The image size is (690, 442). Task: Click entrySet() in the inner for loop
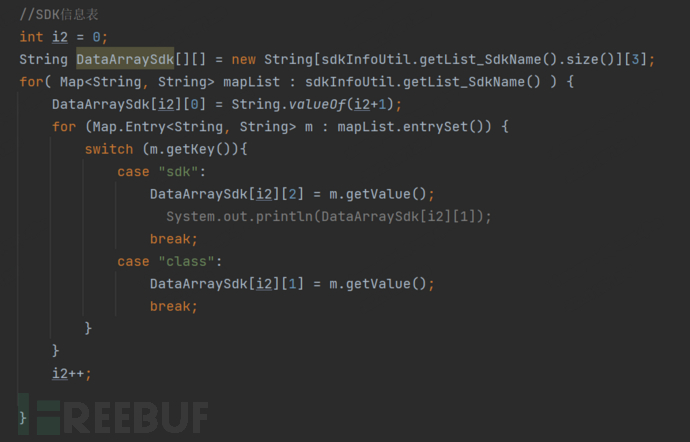pos(443,127)
